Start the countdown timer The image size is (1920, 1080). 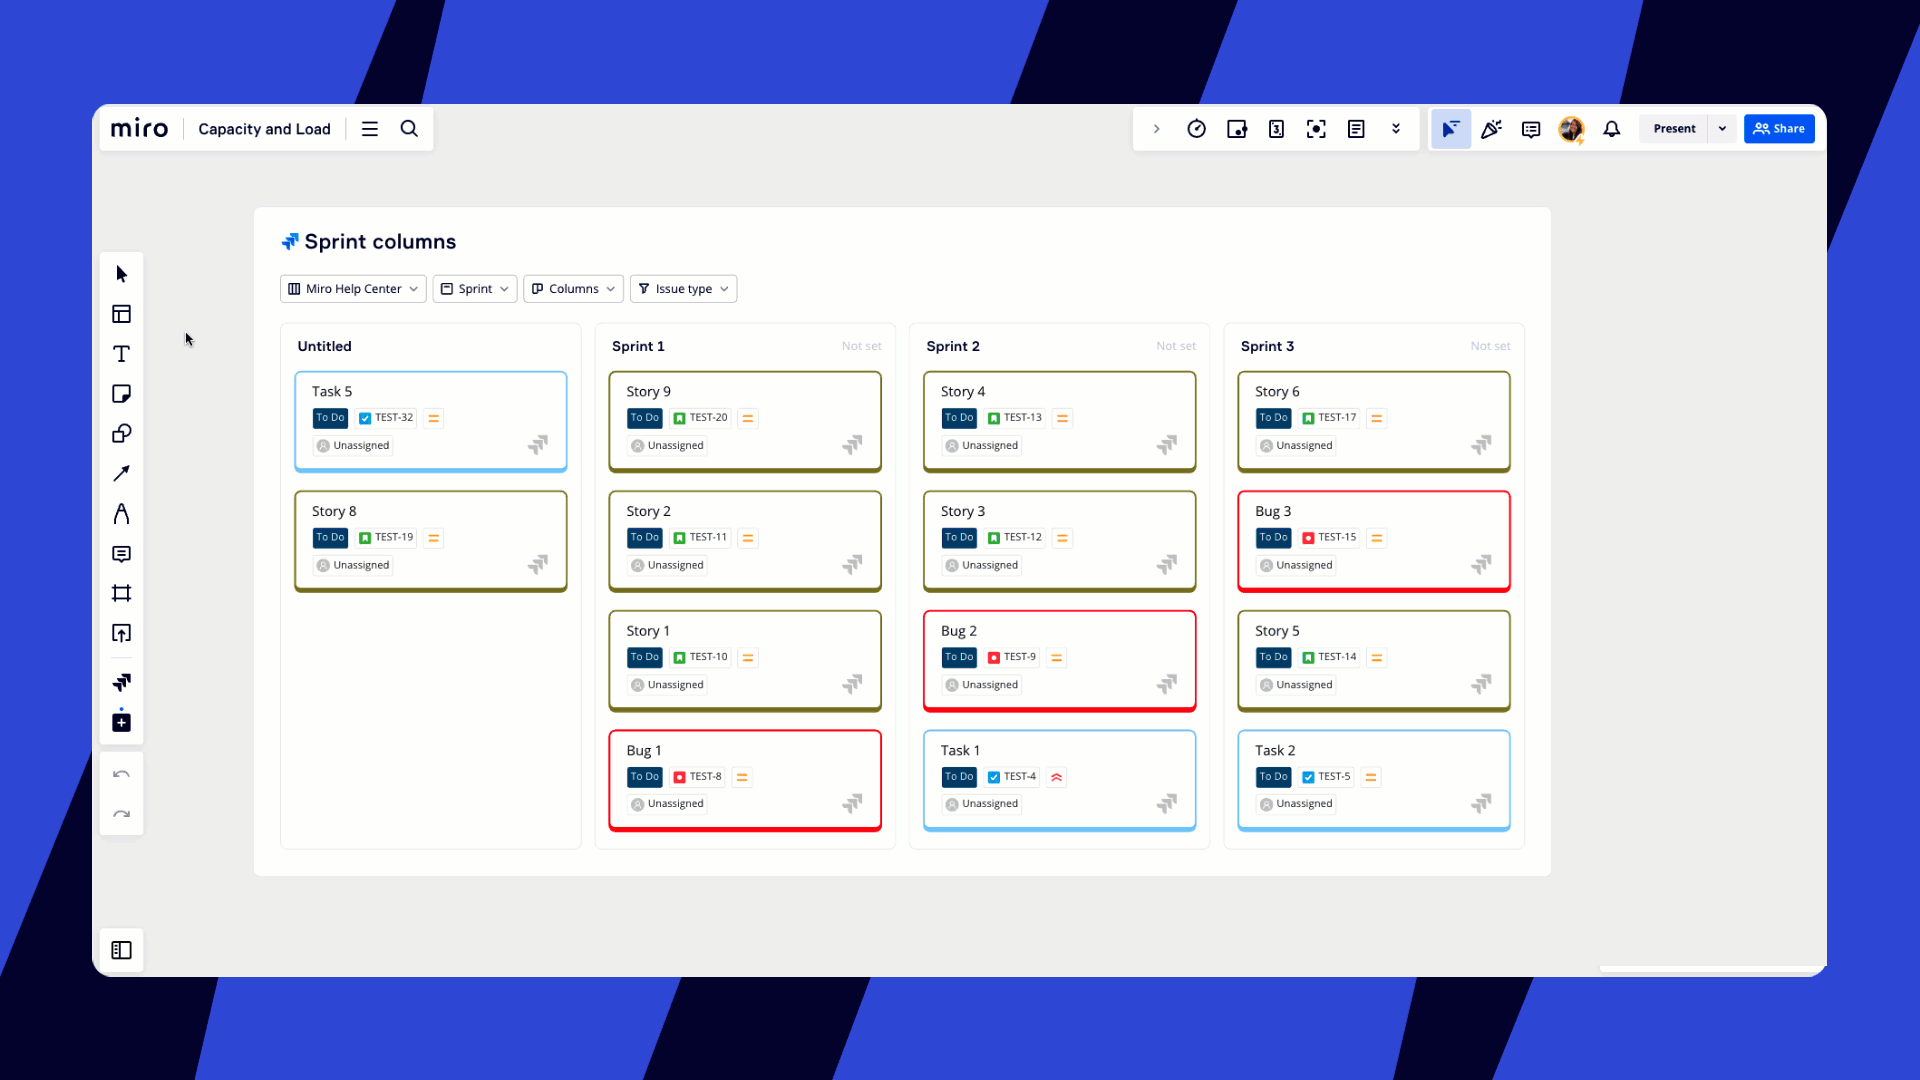[1197, 128]
